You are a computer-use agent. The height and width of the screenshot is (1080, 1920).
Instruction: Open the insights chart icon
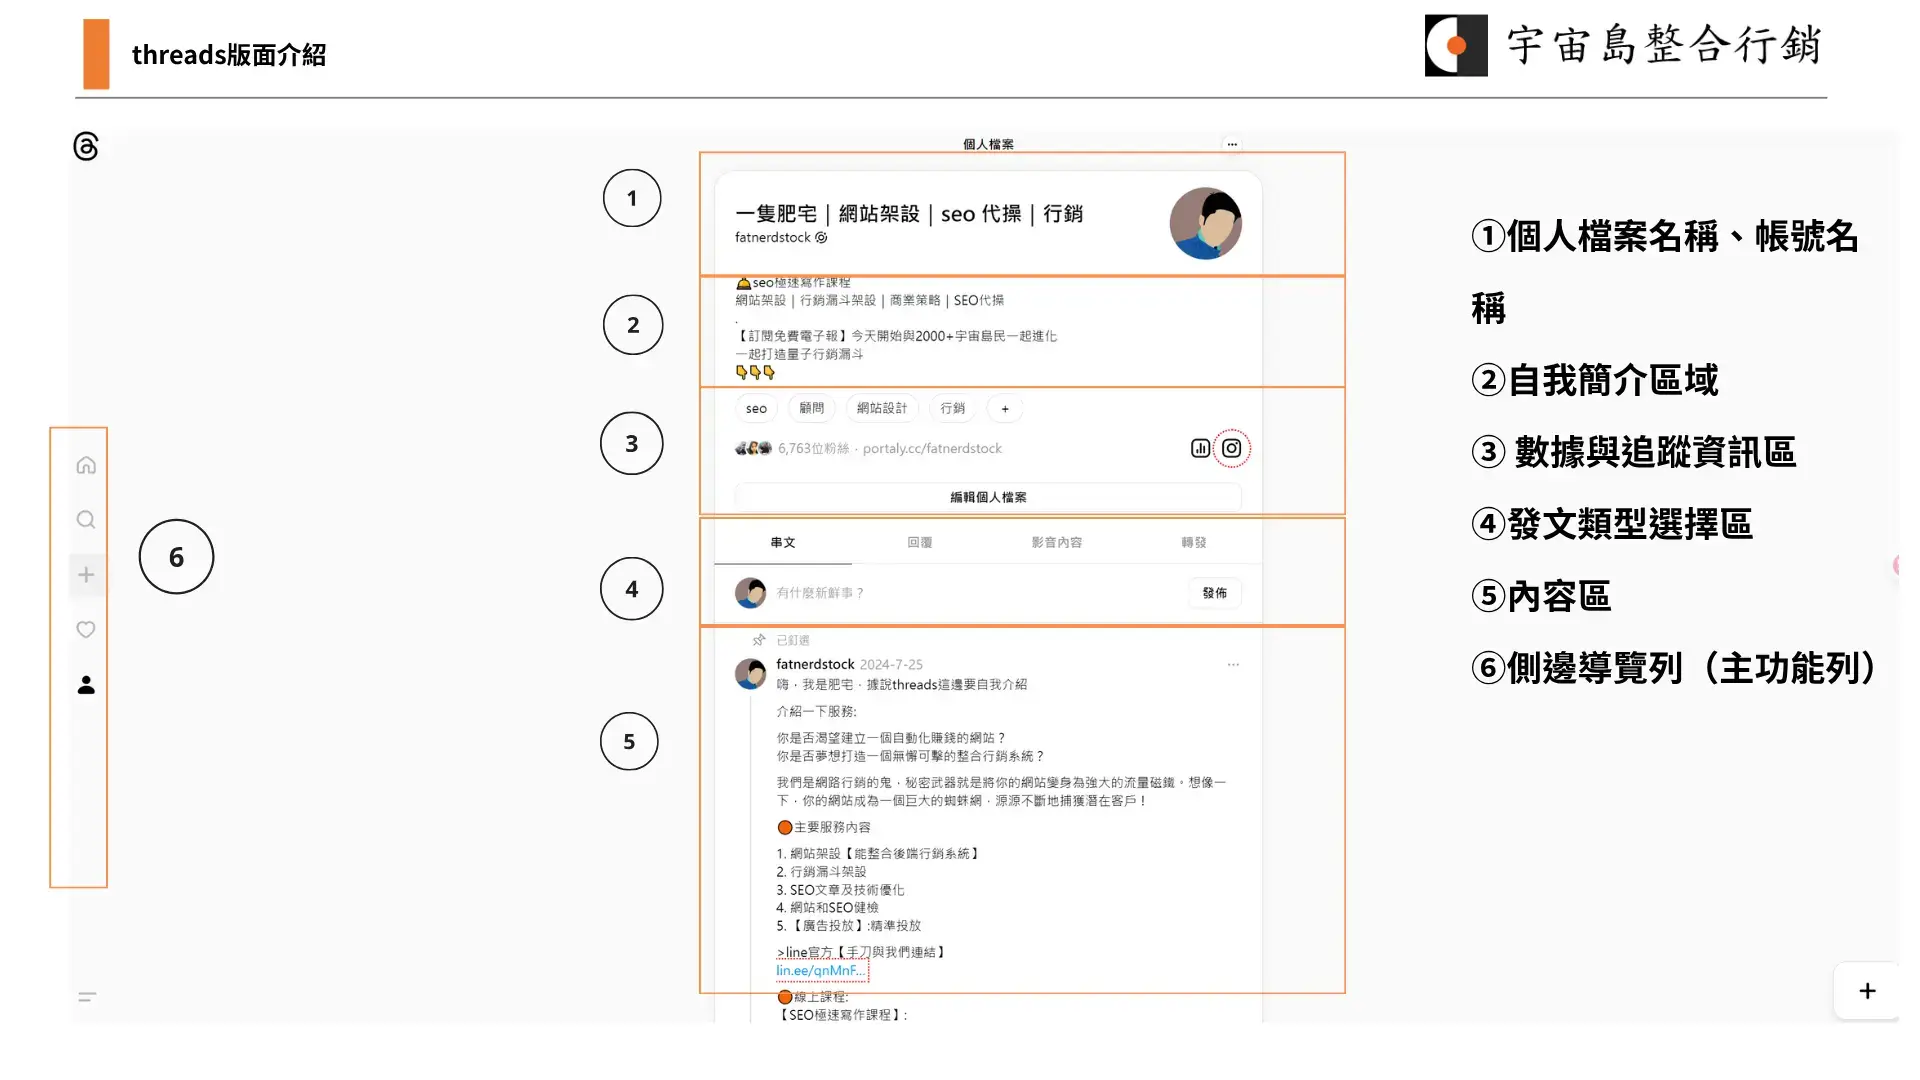point(1200,449)
